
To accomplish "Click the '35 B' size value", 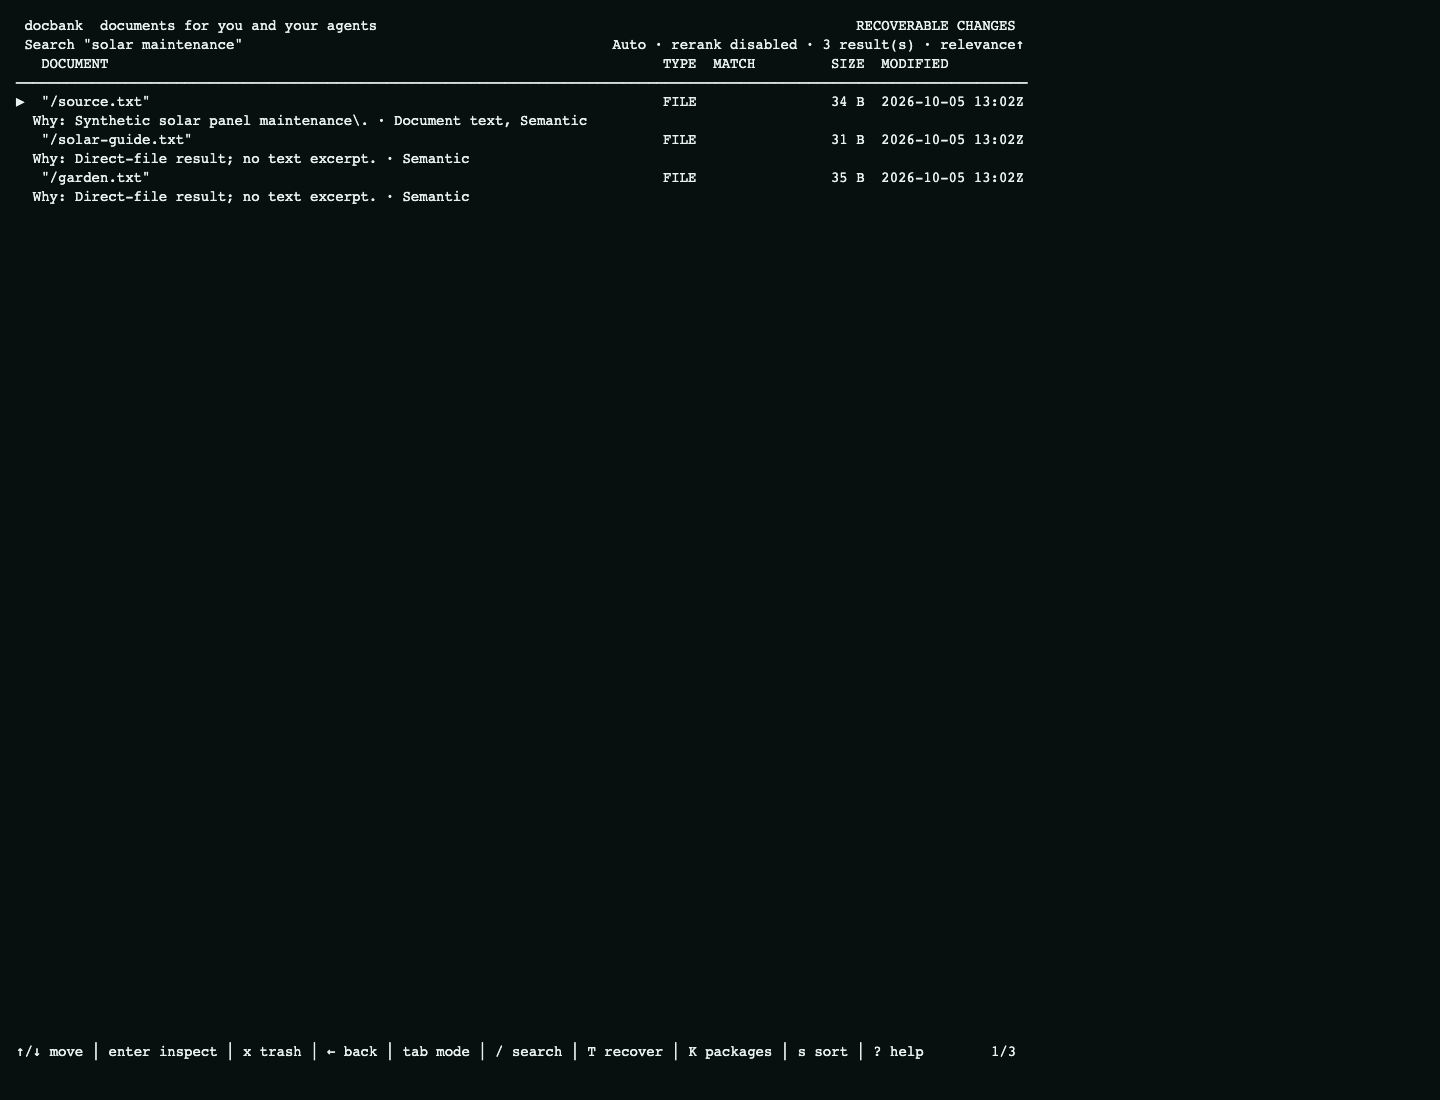I will pos(848,178).
